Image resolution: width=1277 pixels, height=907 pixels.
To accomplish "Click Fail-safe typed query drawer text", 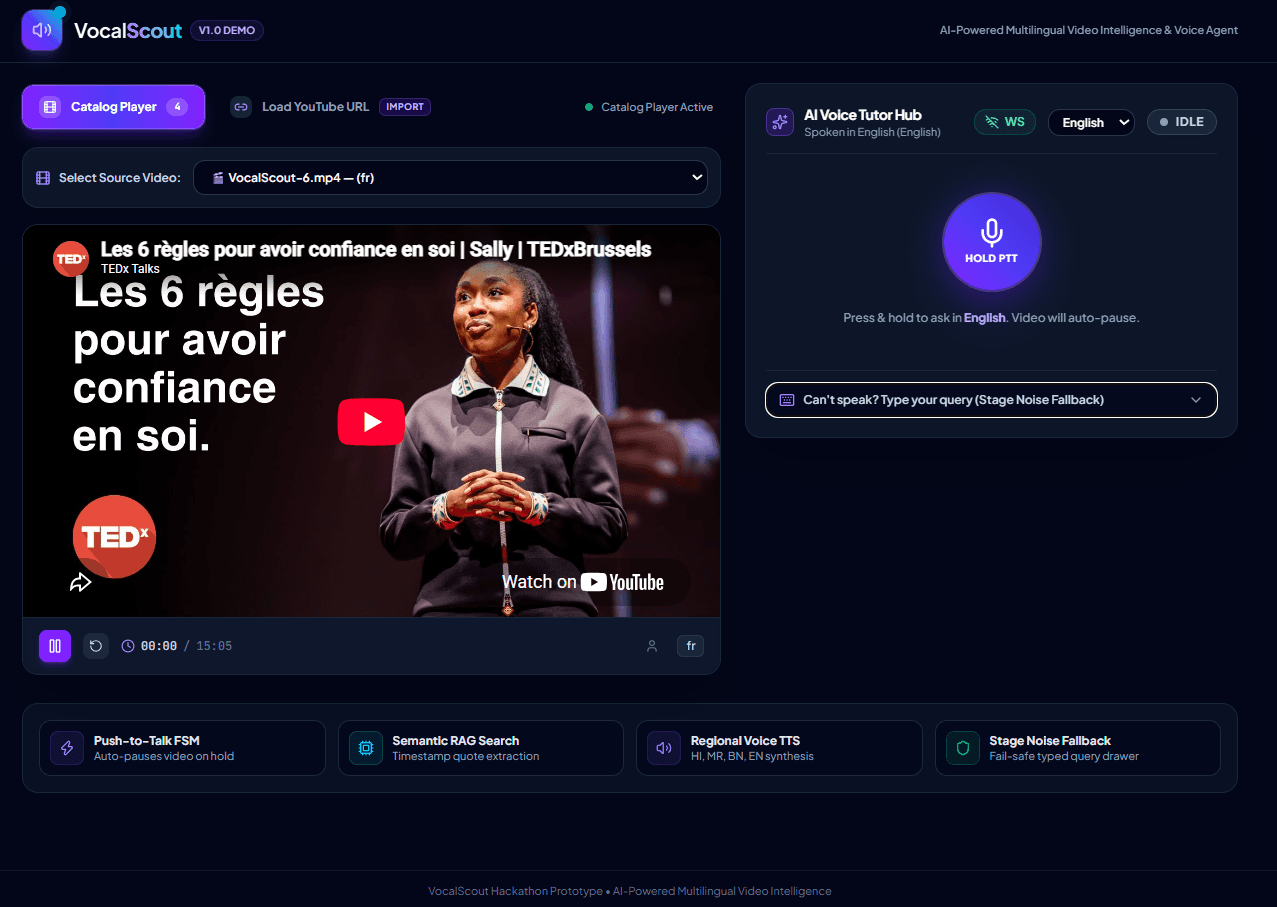I will [x=1064, y=757].
